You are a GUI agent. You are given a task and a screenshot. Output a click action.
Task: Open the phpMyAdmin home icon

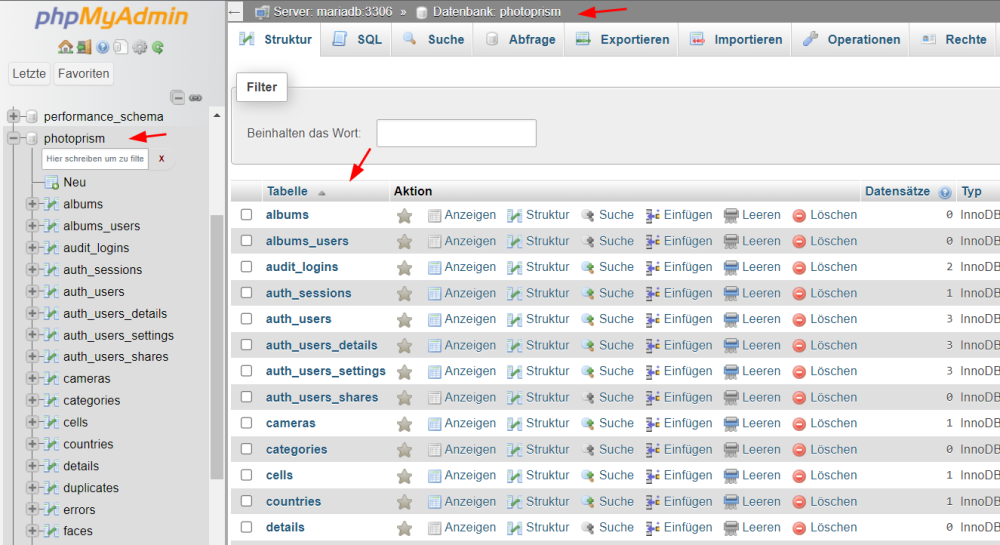[x=65, y=47]
